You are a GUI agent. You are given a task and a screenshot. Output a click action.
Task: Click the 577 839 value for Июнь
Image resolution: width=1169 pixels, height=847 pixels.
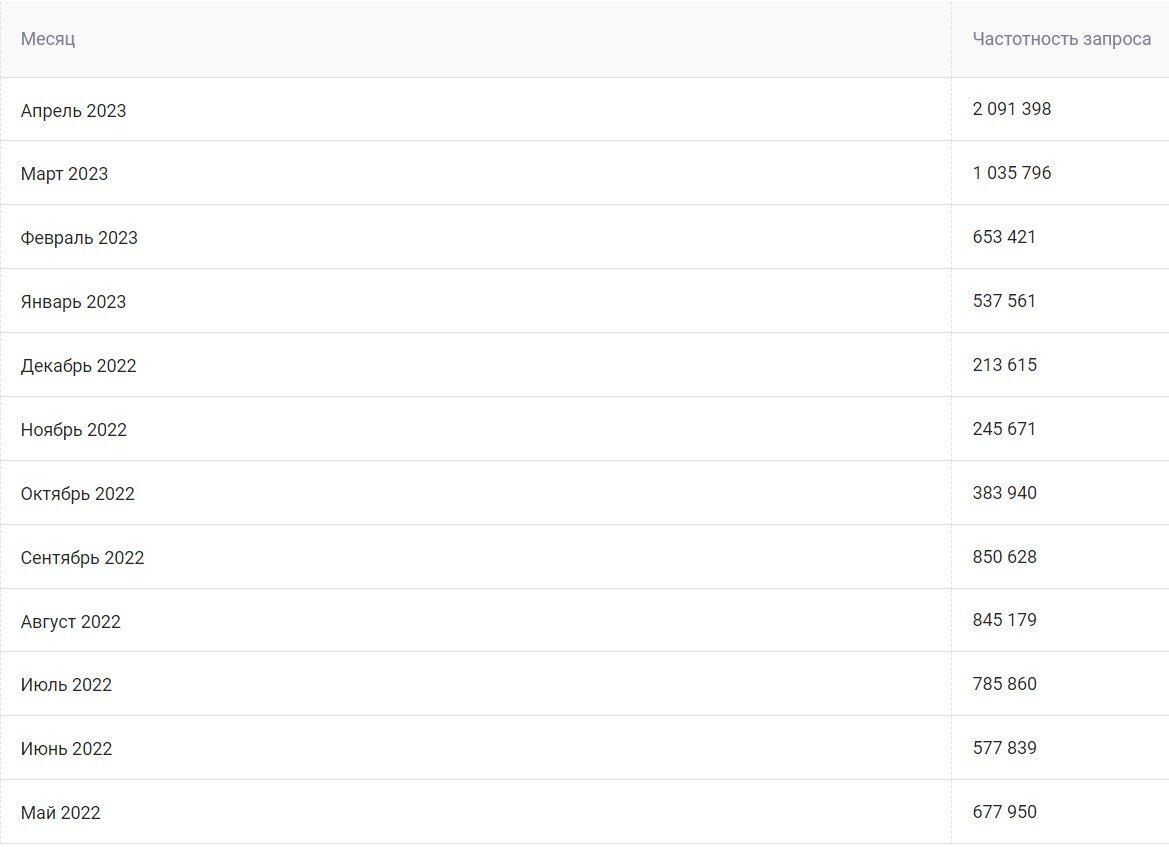[x=1004, y=748]
